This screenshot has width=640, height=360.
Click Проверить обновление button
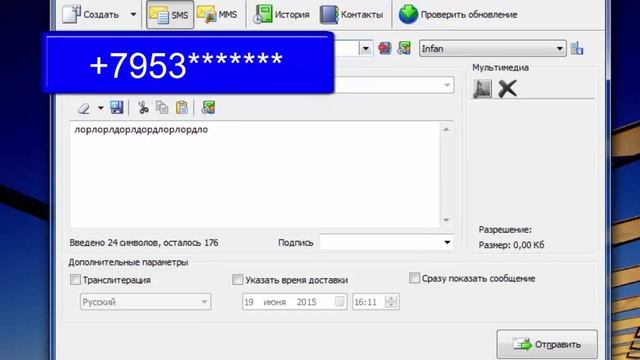tap(458, 15)
